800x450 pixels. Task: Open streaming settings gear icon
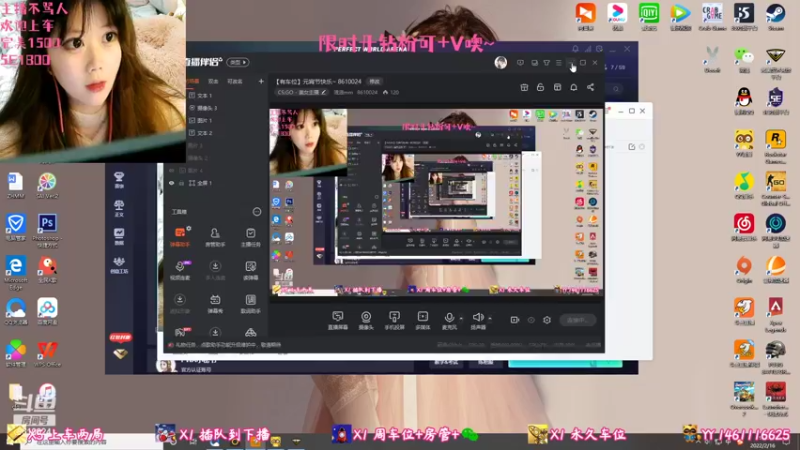pos(547,320)
